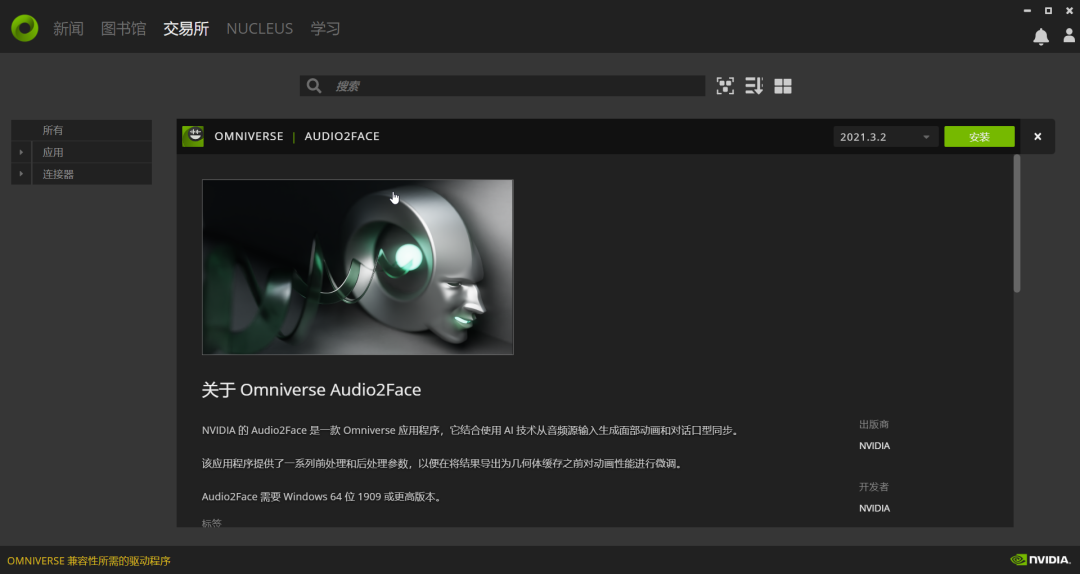Click the detail panel vertical scrollbar
Image resolution: width=1080 pixels, height=574 pixels.
pyautogui.click(x=1017, y=224)
